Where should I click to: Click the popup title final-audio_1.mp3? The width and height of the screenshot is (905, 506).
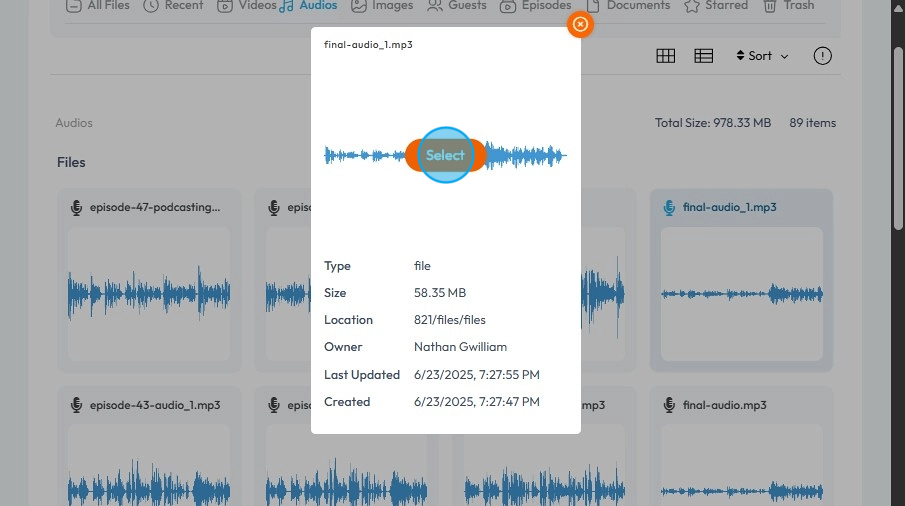tap(368, 44)
